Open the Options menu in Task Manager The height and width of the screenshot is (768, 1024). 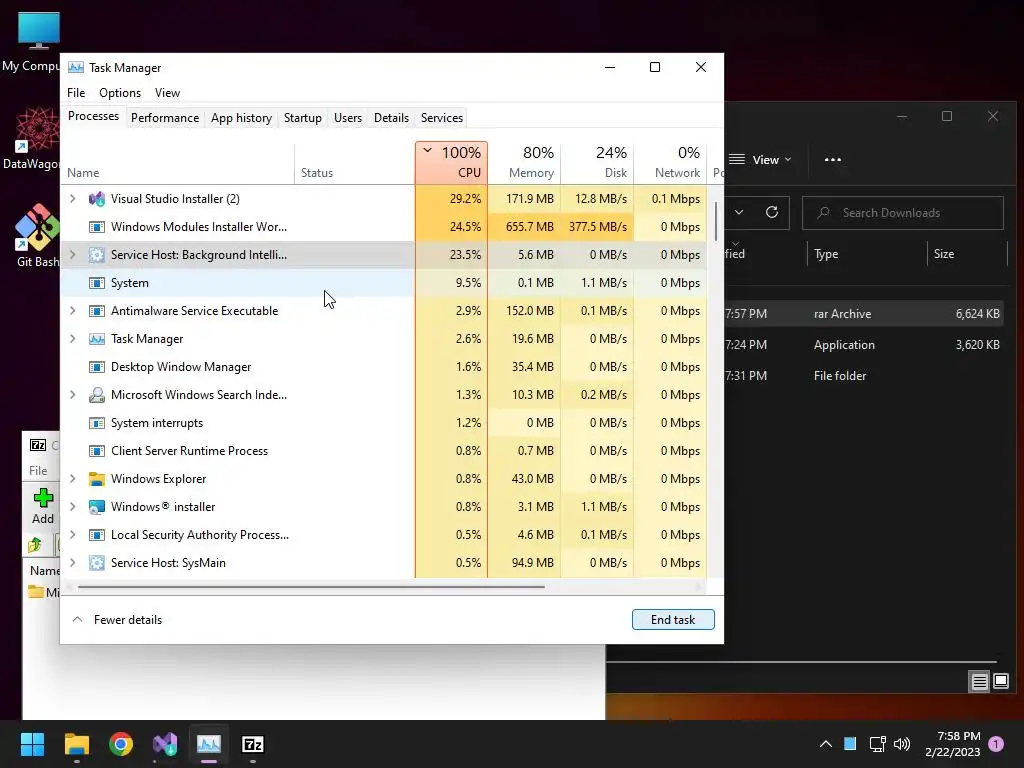coord(120,93)
